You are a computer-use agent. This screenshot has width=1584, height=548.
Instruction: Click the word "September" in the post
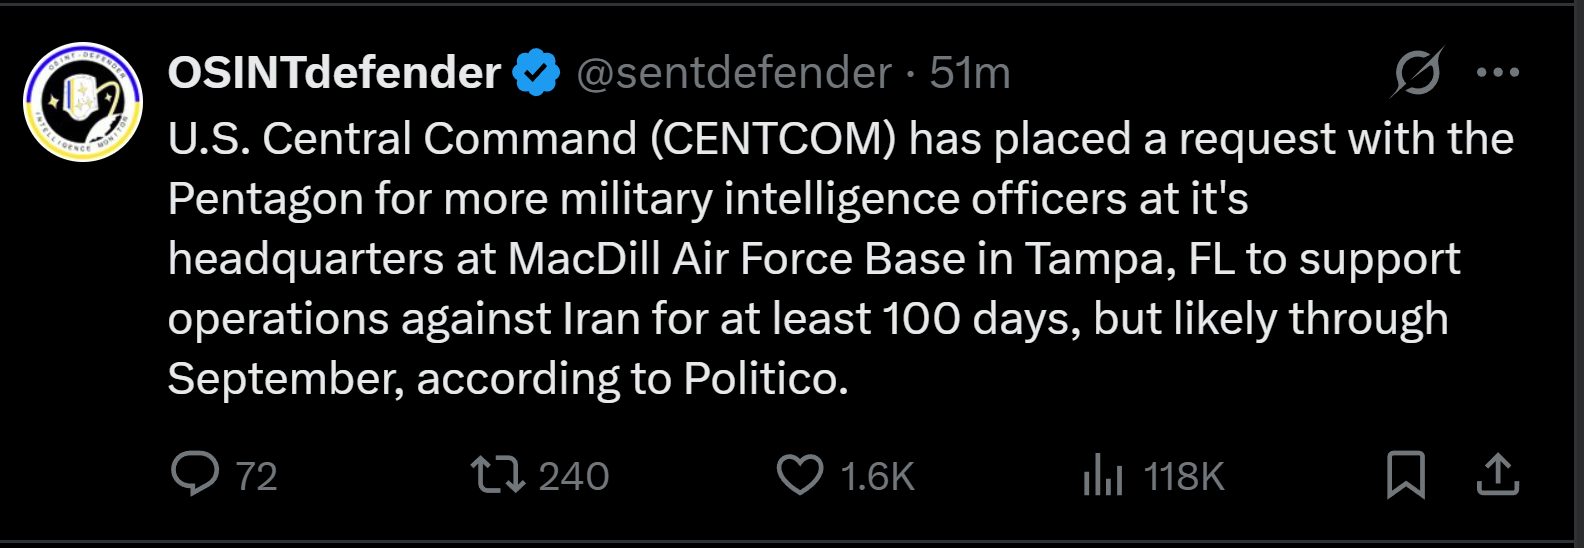[x=285, y=379]
